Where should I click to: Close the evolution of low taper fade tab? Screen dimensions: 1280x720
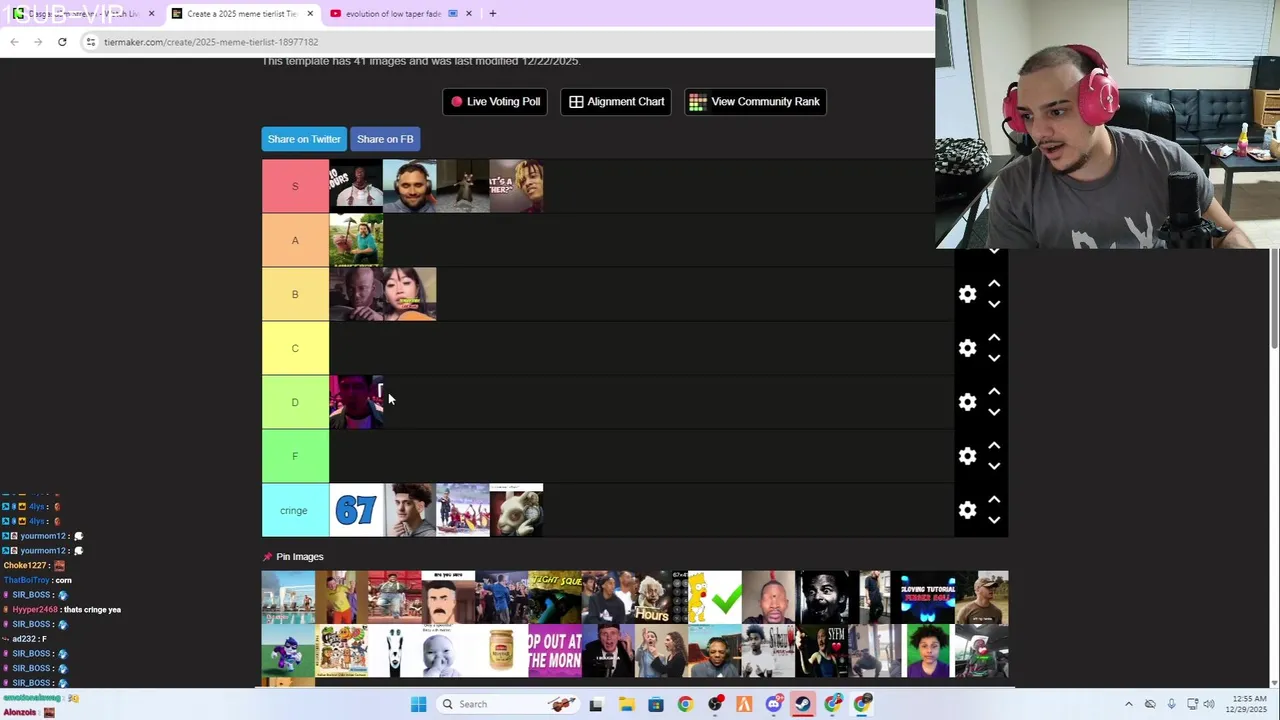coord(468,14)
